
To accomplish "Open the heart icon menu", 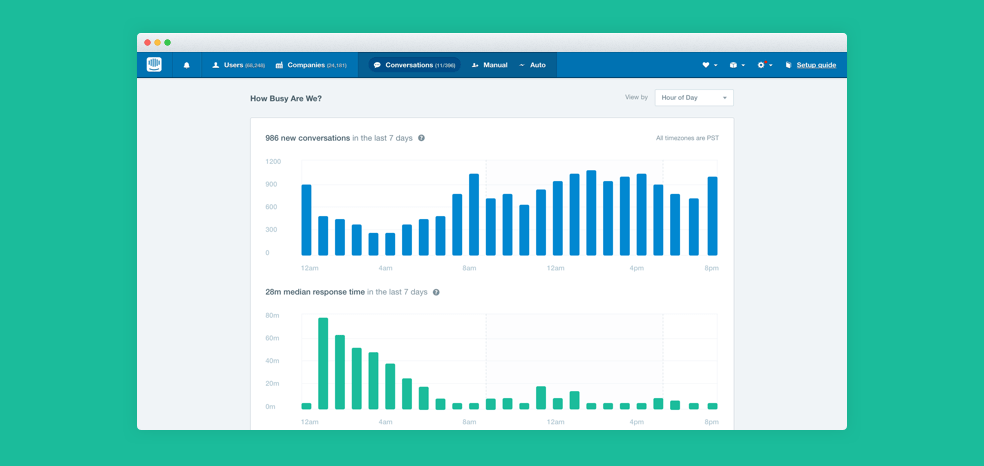I will (708, 65).
